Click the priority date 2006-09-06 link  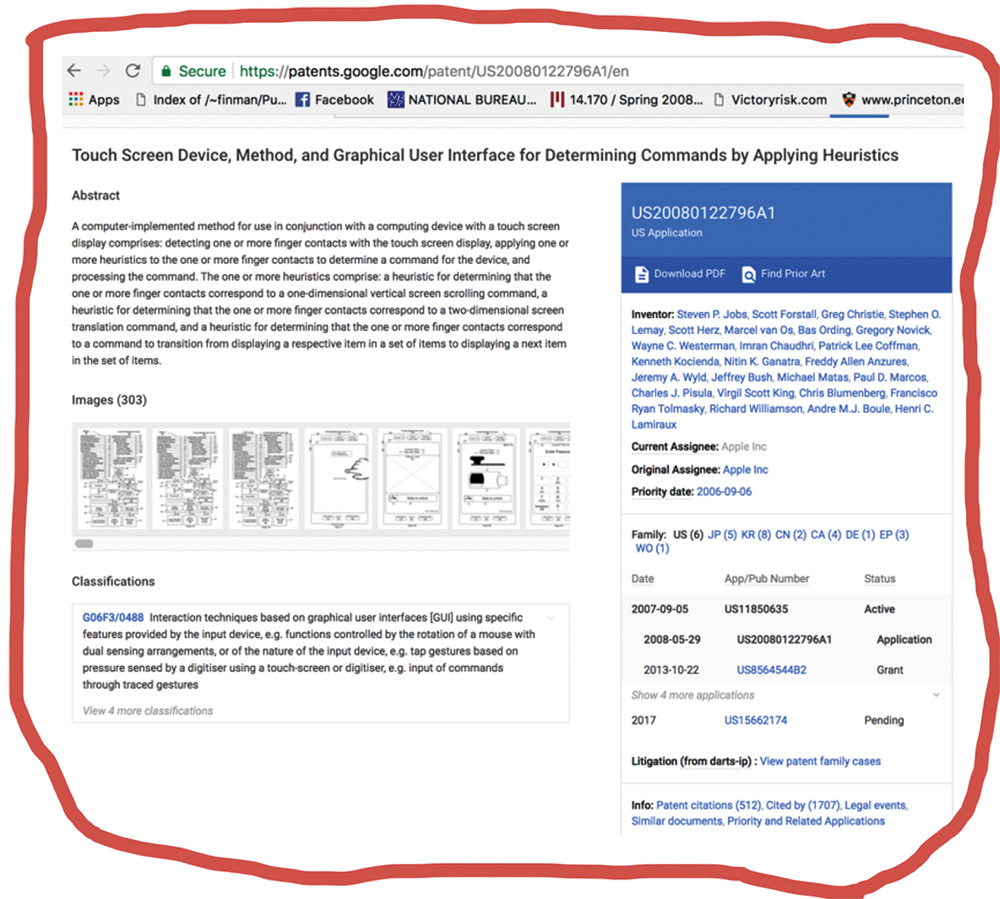point(724,492)
